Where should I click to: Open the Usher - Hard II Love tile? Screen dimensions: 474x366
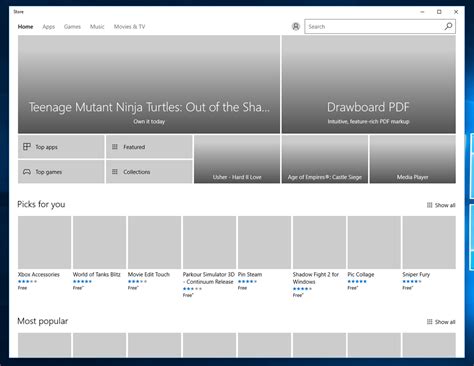[x=237, y=159]
